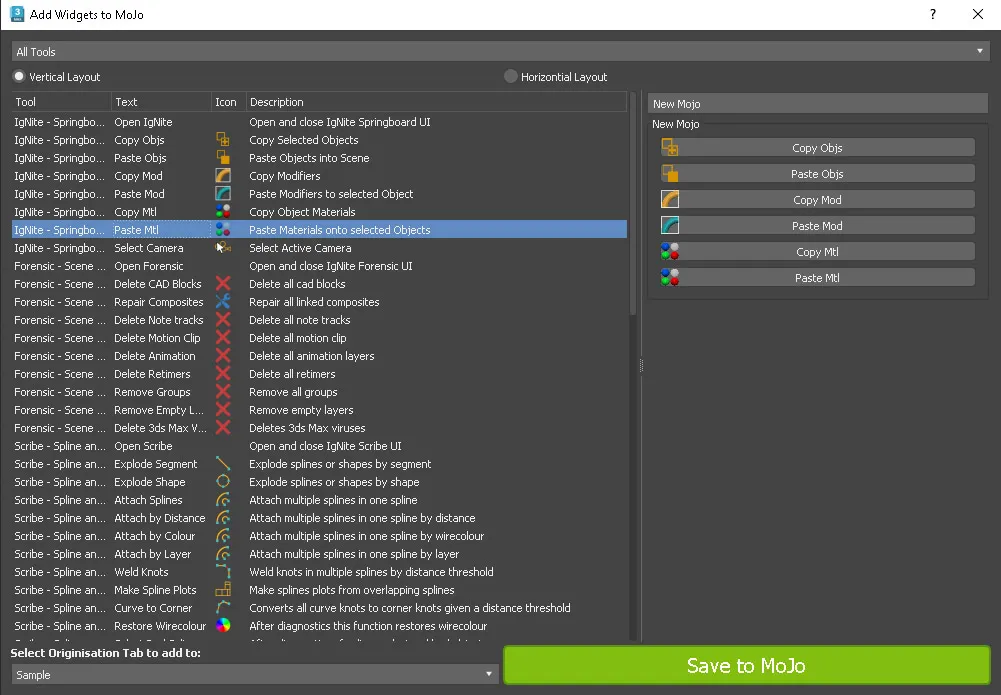Select the Open Scribe row
1001x695 pixels.
click(319, 445)
